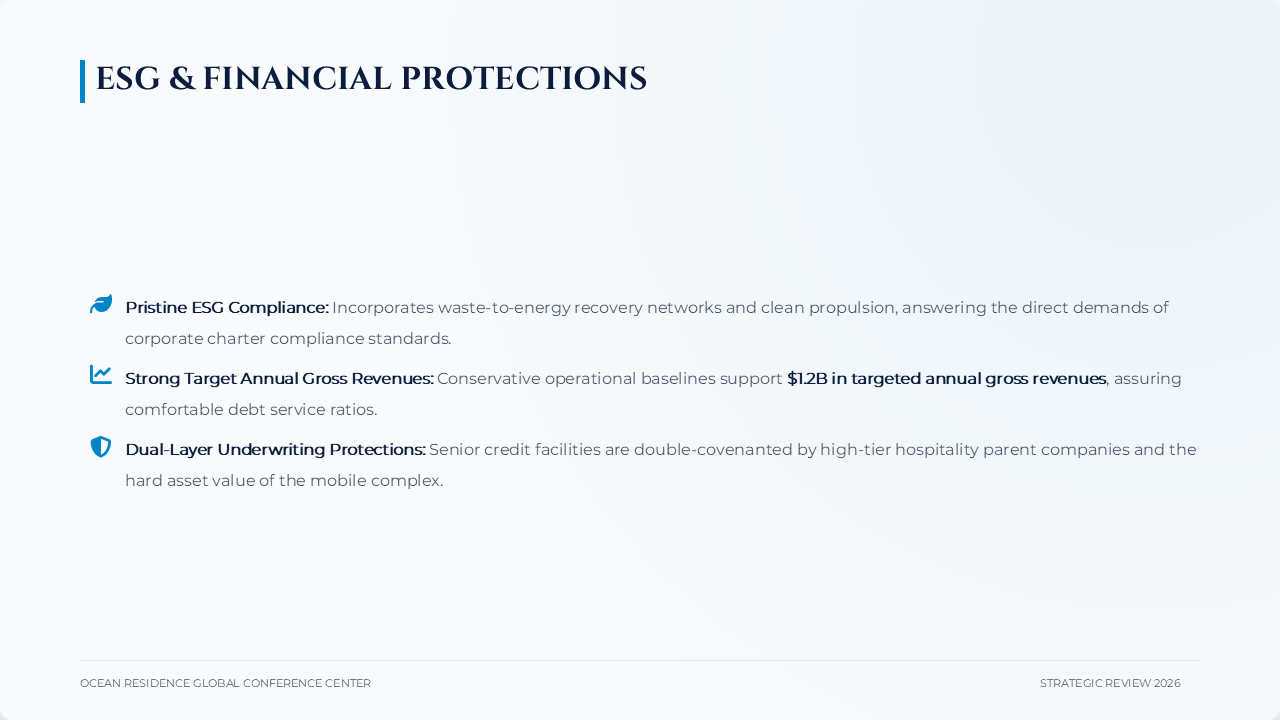Click the high-tier hospitality parent companies phrase

[975, 450]
